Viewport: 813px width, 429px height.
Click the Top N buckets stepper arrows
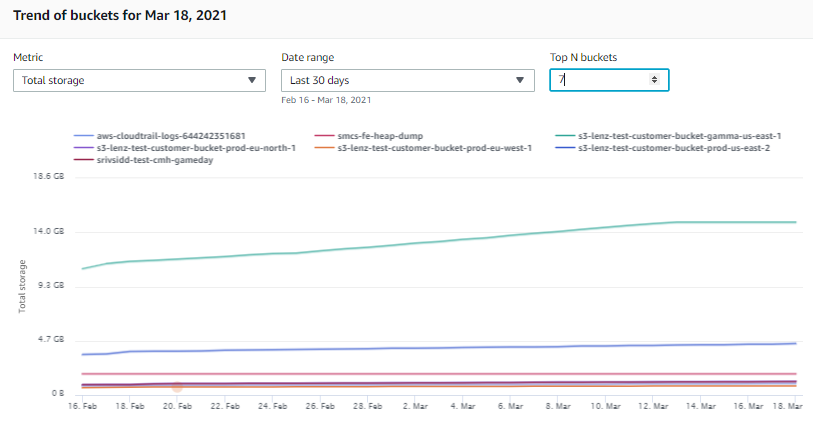654,80
